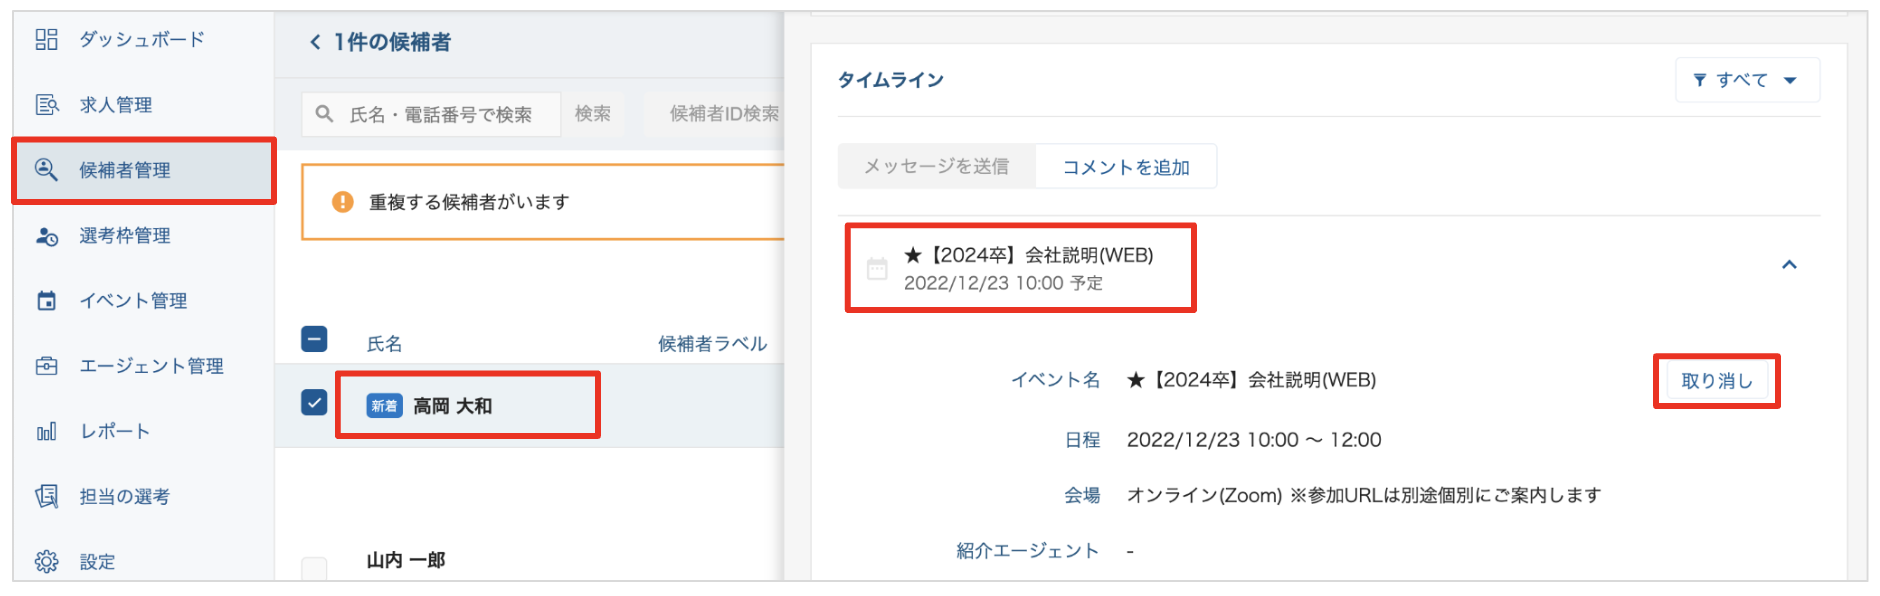Click the Dashboard grid icon
The image size is (1880, 596).
(46, 40)
